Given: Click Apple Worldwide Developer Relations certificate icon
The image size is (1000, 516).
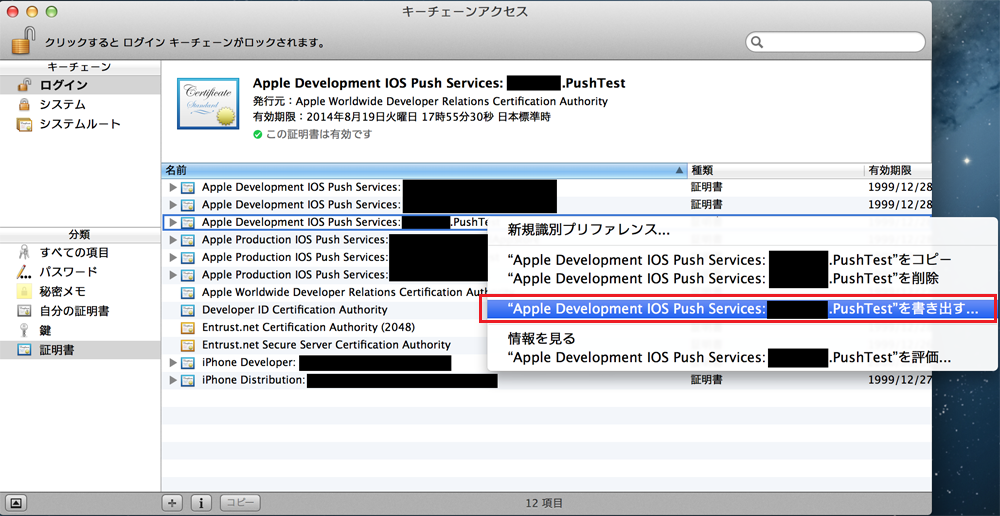Looking at the screenshot, I should click(188, 292).
